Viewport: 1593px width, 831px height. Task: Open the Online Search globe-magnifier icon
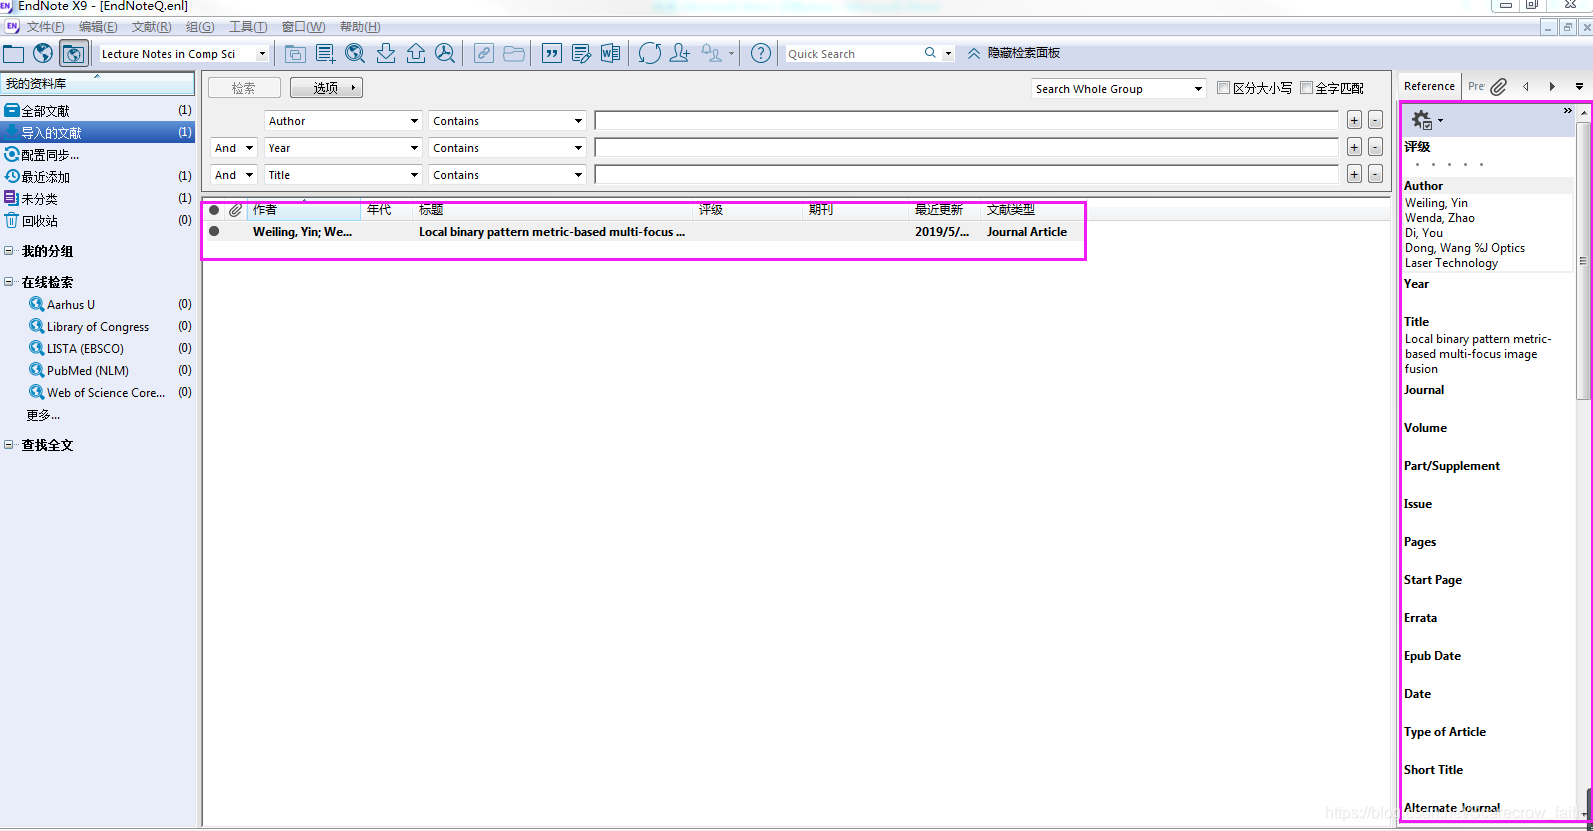point(355,54)
